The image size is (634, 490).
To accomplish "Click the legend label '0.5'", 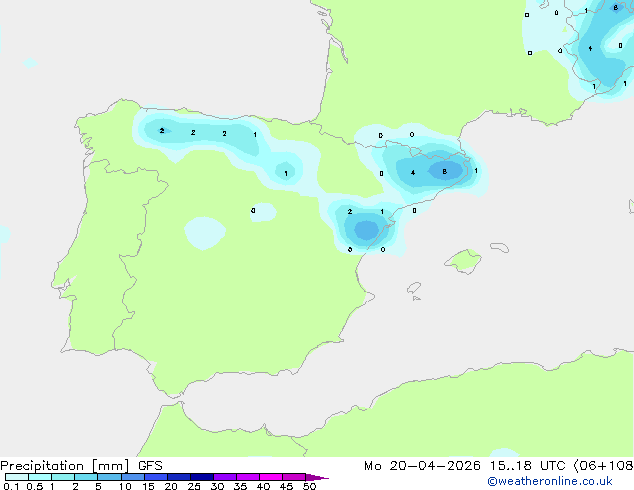I will pos(35,486).
